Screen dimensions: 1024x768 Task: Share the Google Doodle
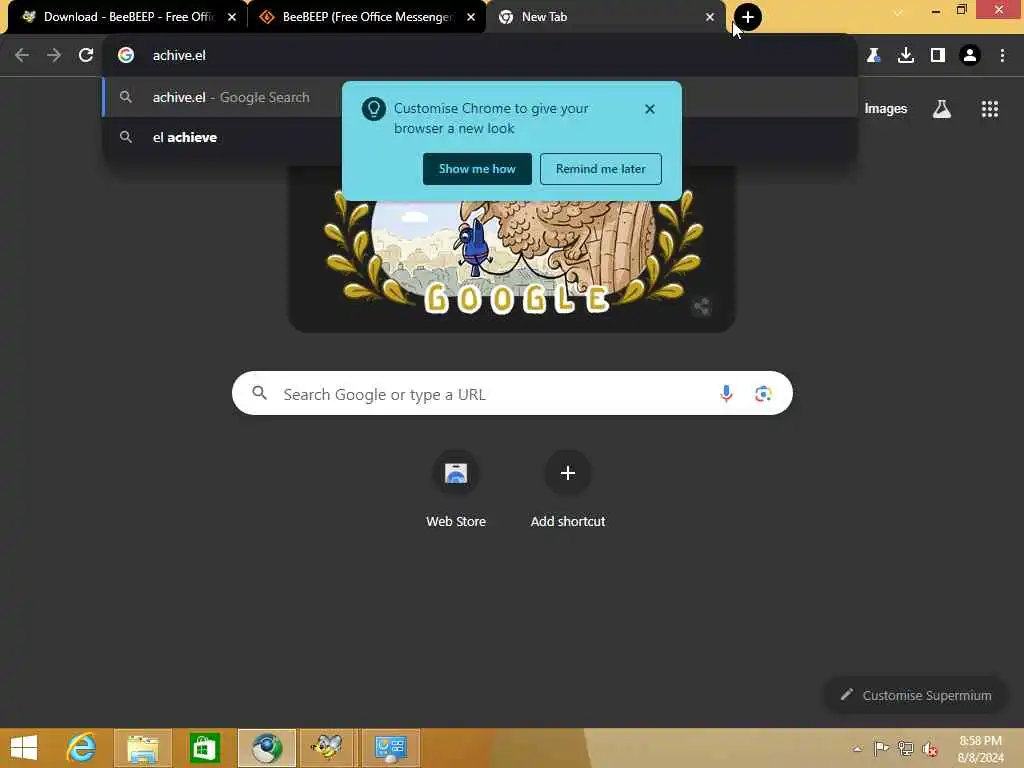701,306
